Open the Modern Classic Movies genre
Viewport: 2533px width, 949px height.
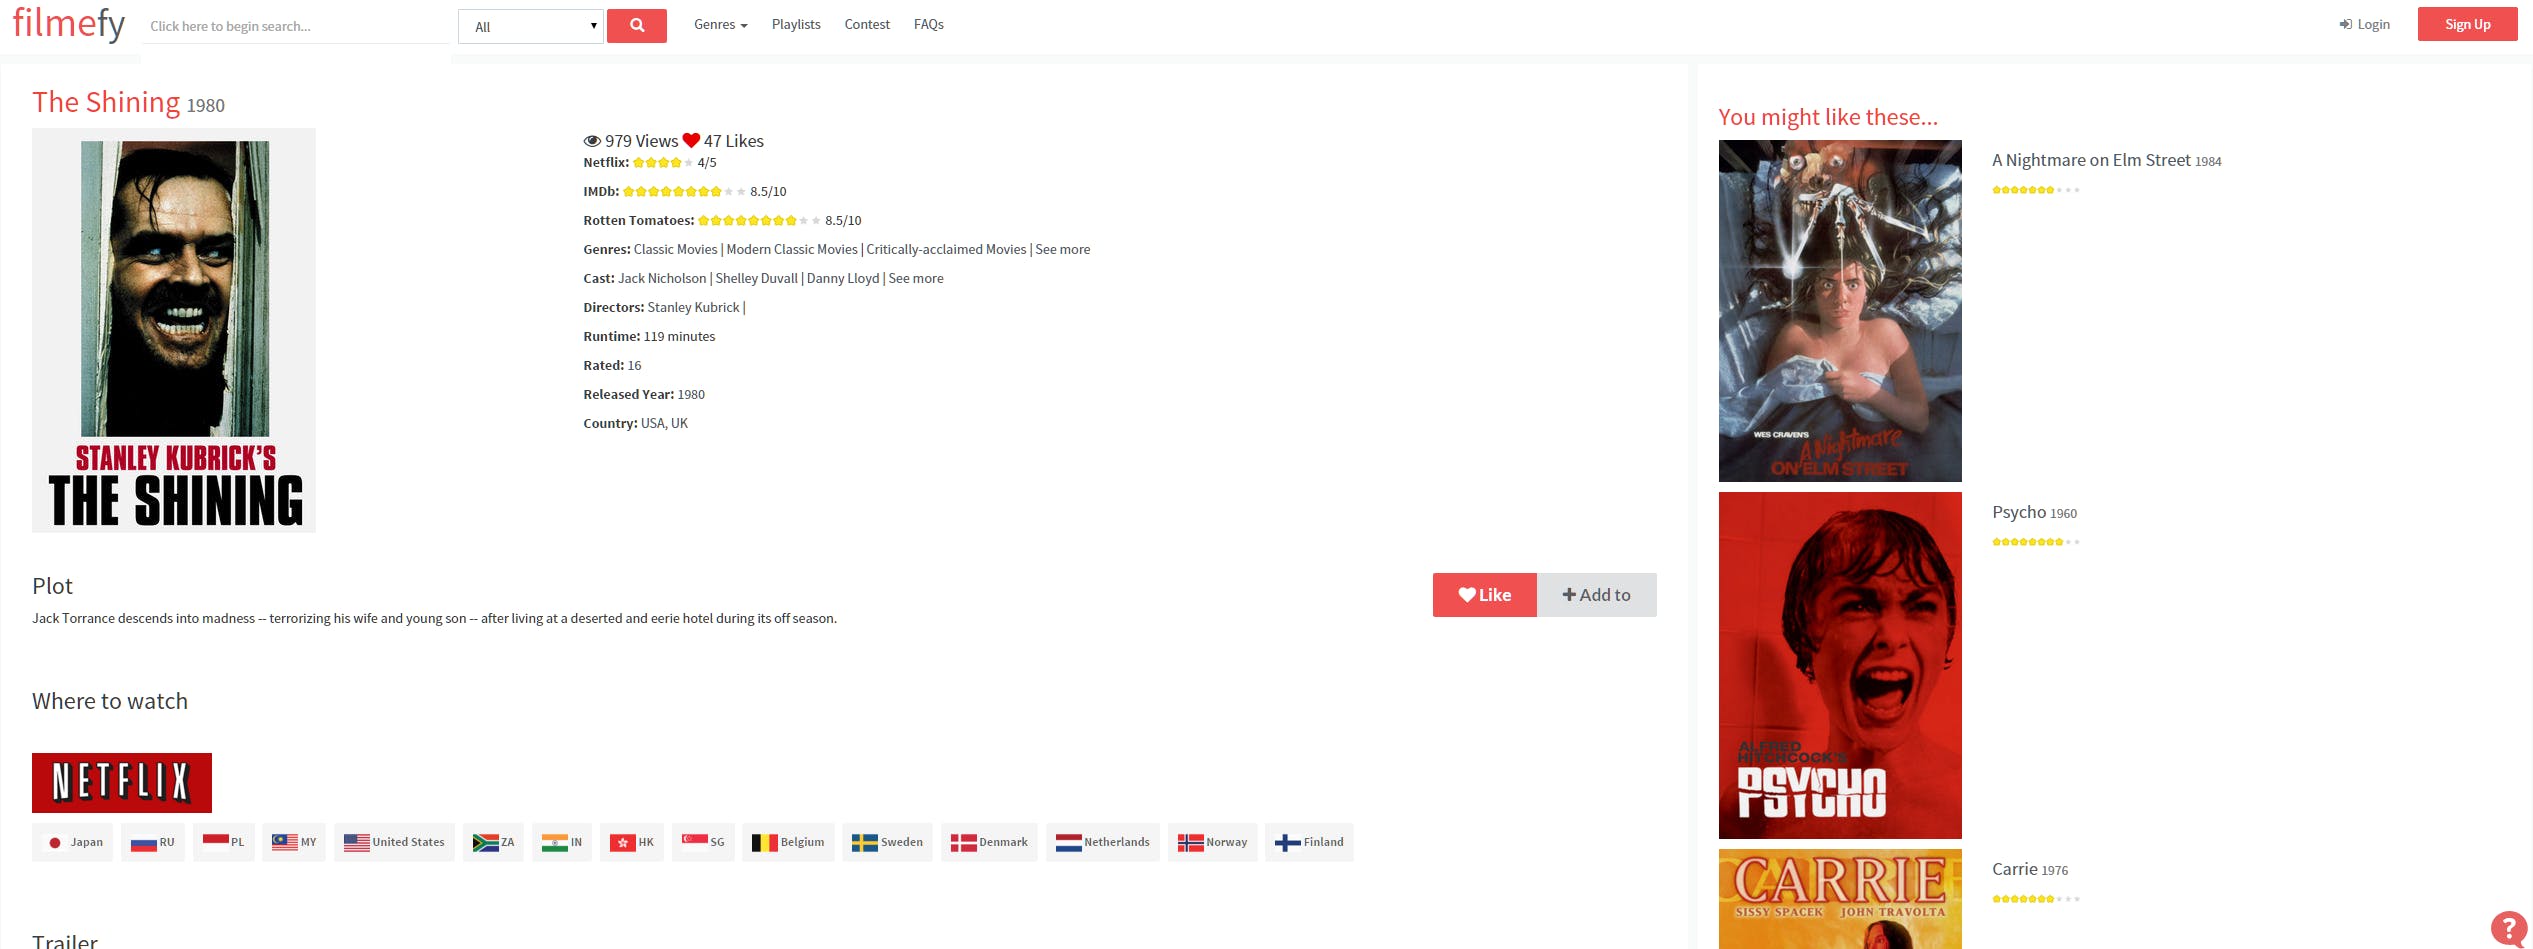[792, 249]
